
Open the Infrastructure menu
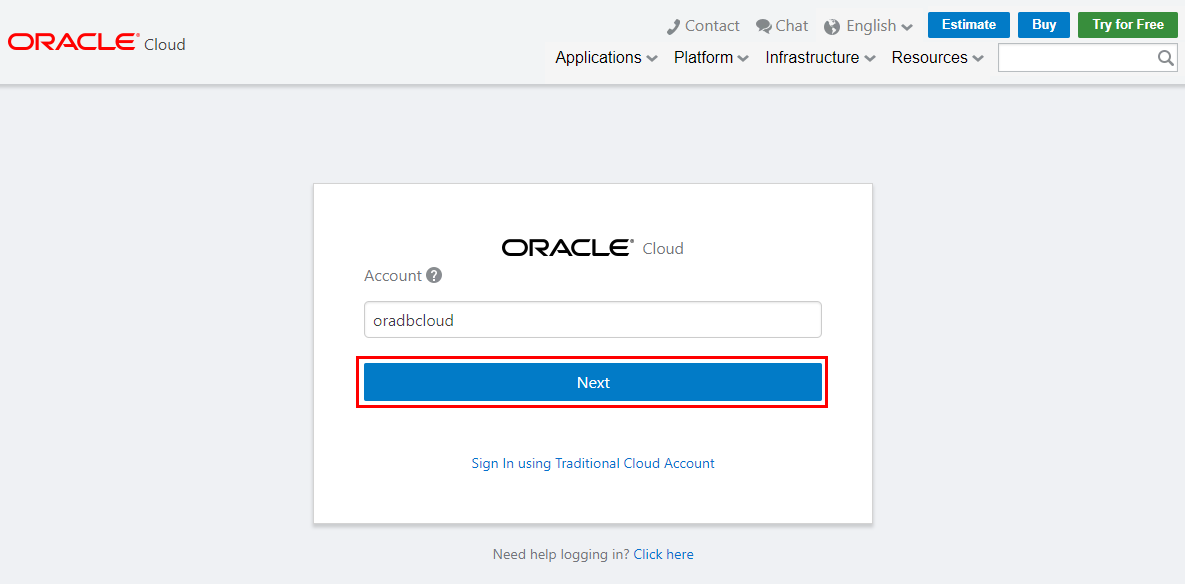tap(820, 57)
